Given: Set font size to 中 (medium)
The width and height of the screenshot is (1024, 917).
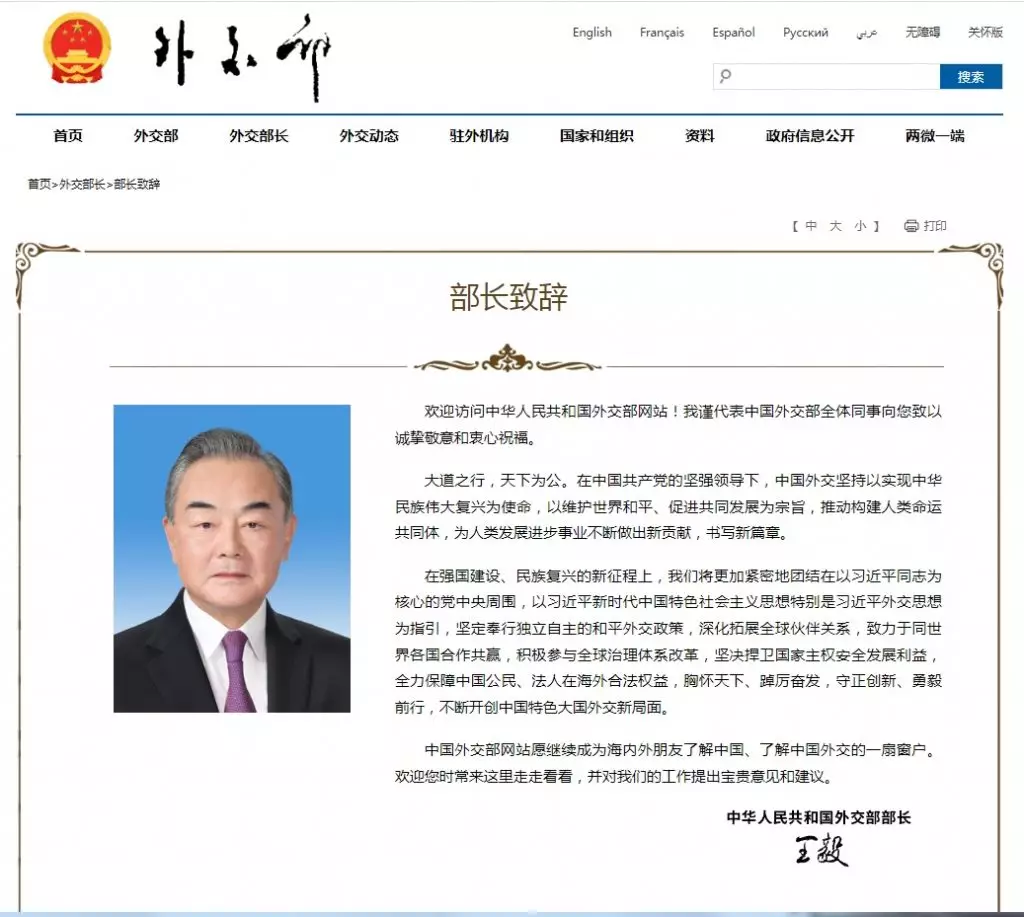Looking at the screenshot, I should pyautogui.click(x=811, y=226).
